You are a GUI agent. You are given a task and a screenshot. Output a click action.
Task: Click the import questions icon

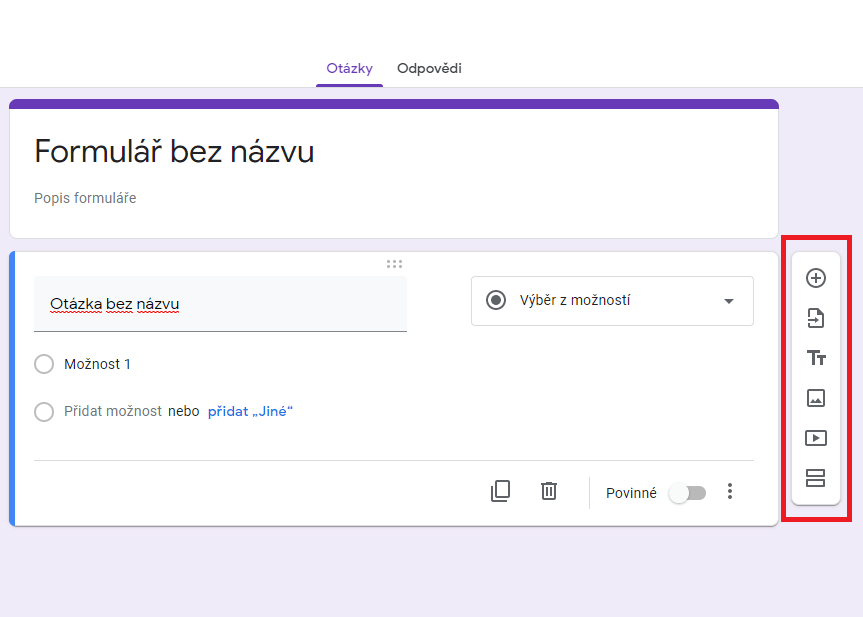tap(816, 318)
